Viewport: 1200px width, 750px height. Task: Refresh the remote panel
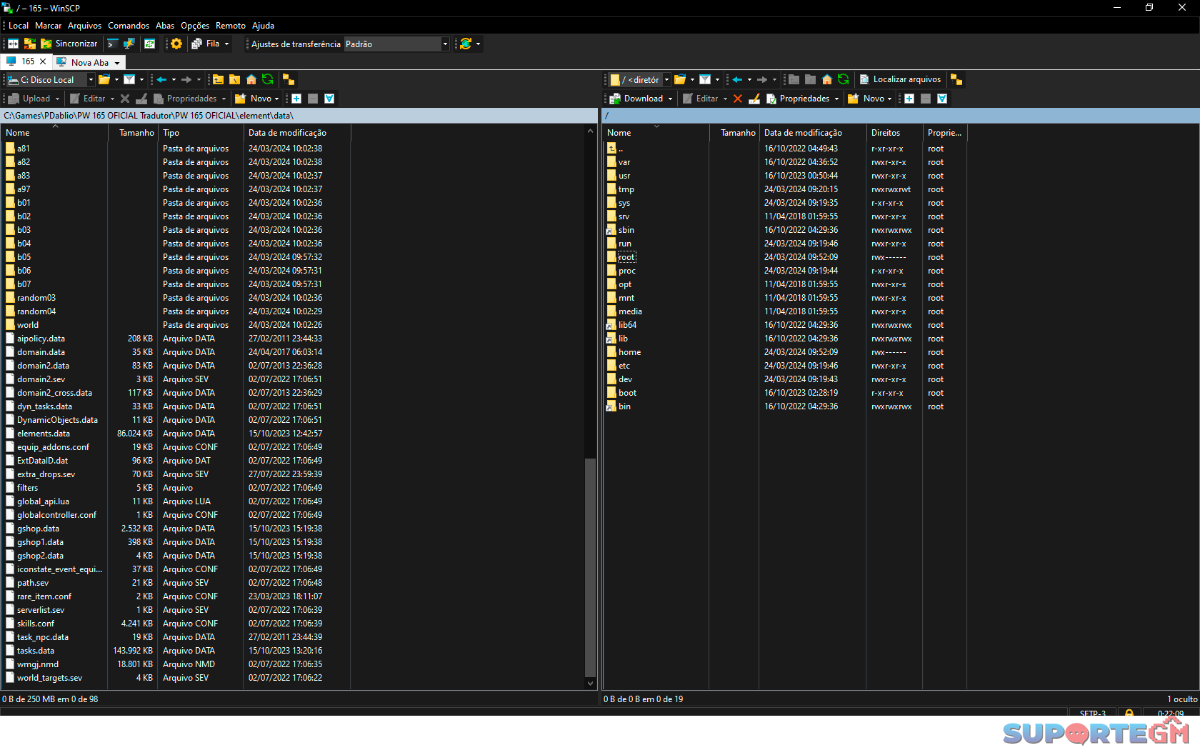point(843,80)
